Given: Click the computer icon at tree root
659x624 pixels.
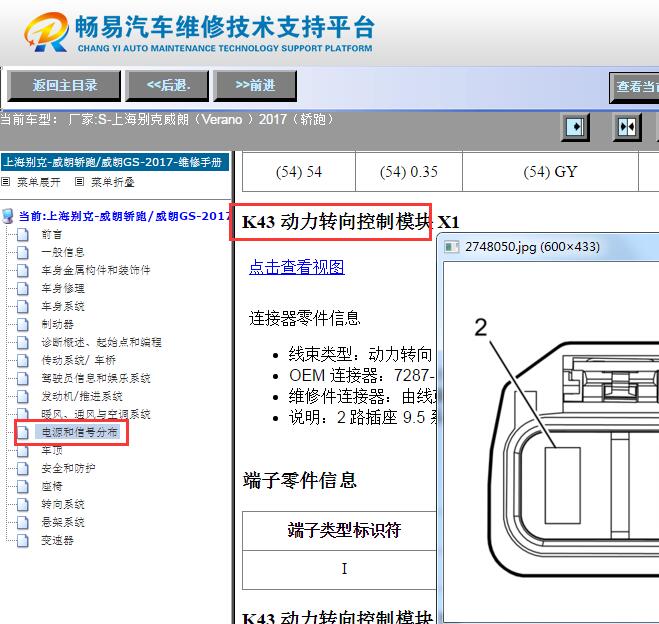Looking at the screenshot, I should point(8,216).
